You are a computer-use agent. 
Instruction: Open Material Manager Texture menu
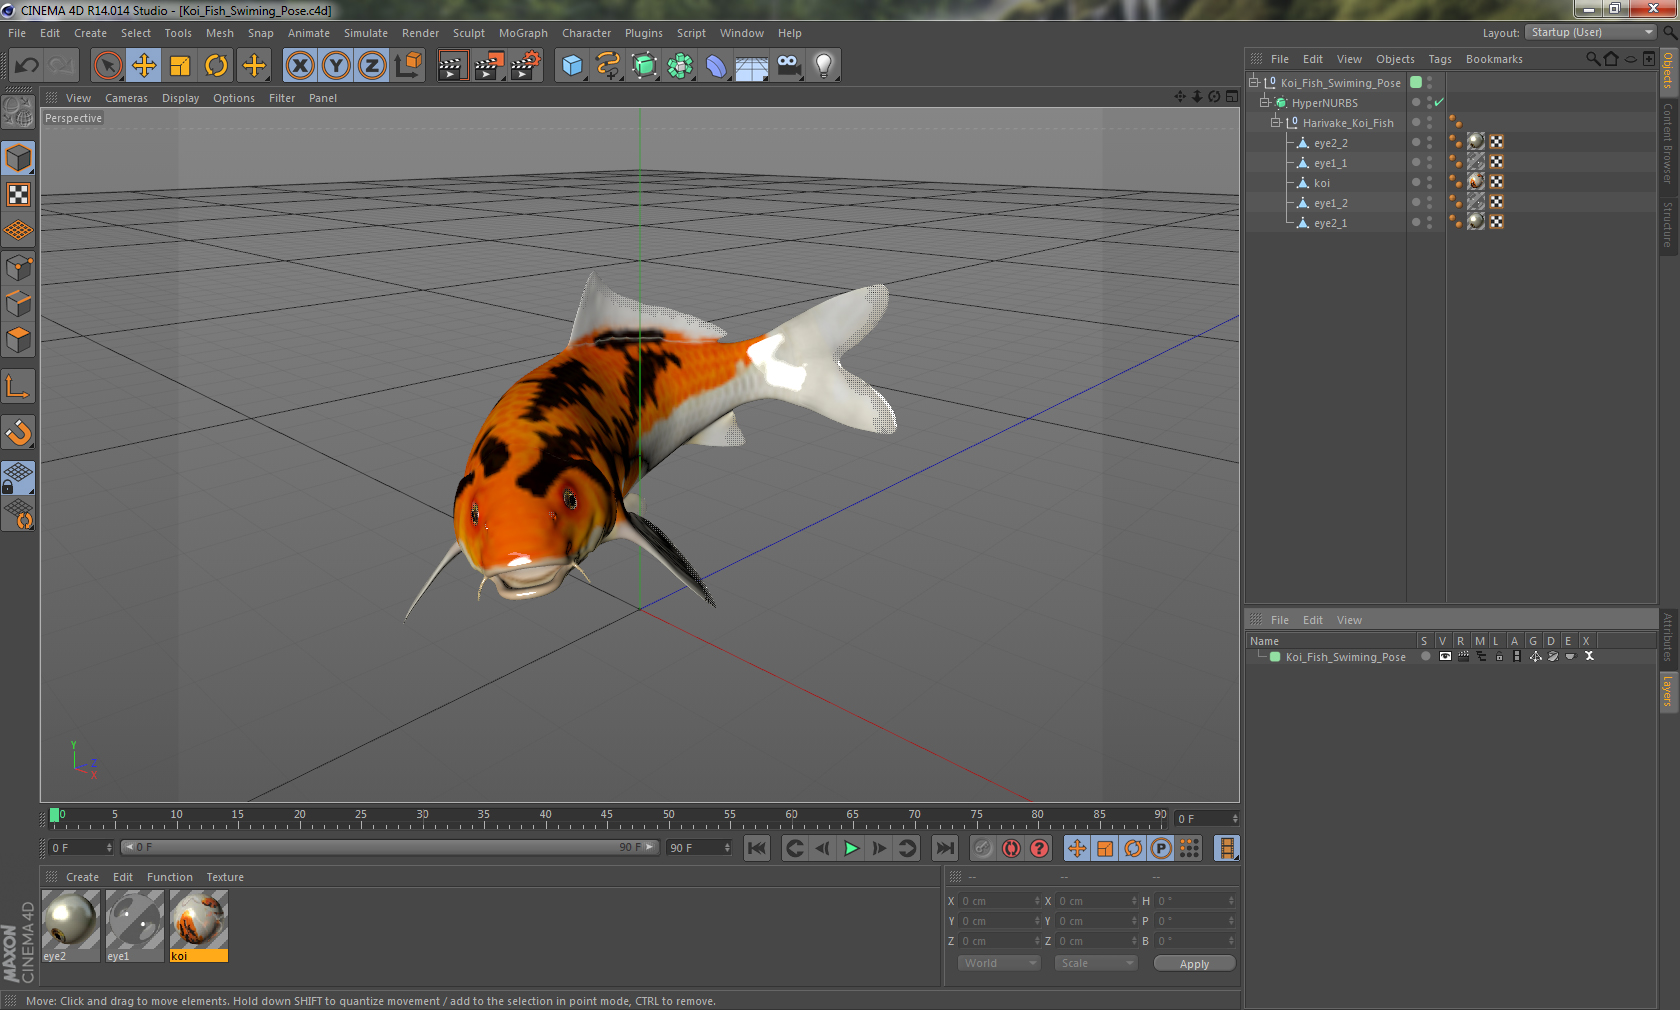(225, 877)
